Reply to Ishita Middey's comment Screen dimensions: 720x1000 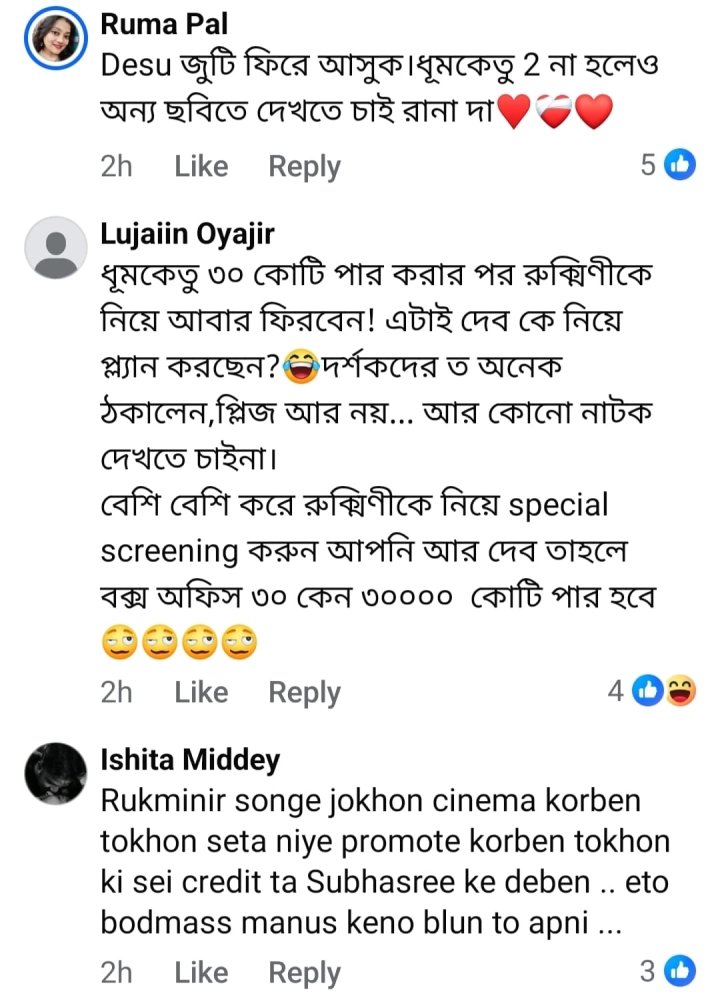[x=304, y=972]
